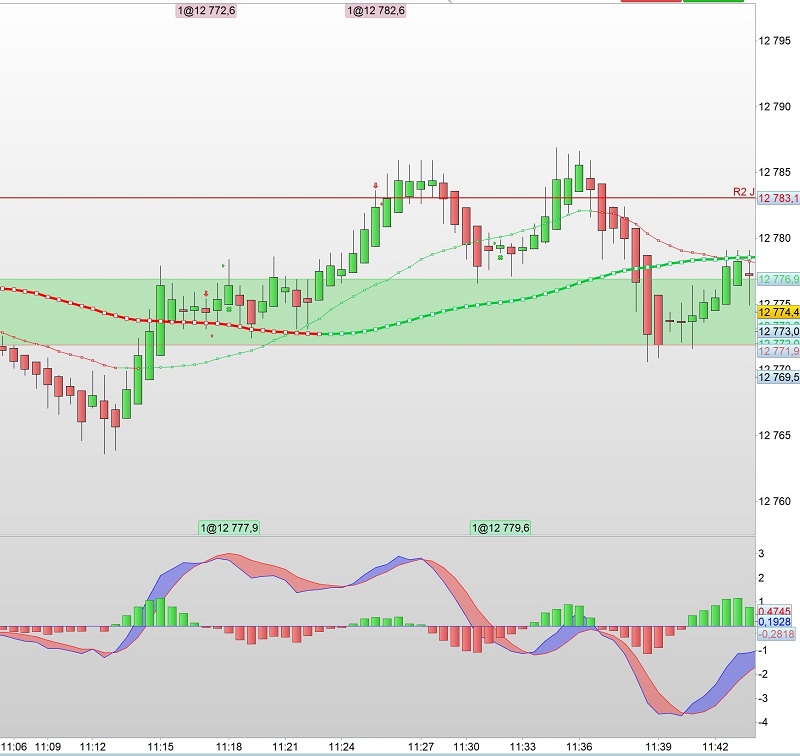This screenshot has height=756, width=800.
Task: Click the -4 indicator scale label
Action: 763,722
